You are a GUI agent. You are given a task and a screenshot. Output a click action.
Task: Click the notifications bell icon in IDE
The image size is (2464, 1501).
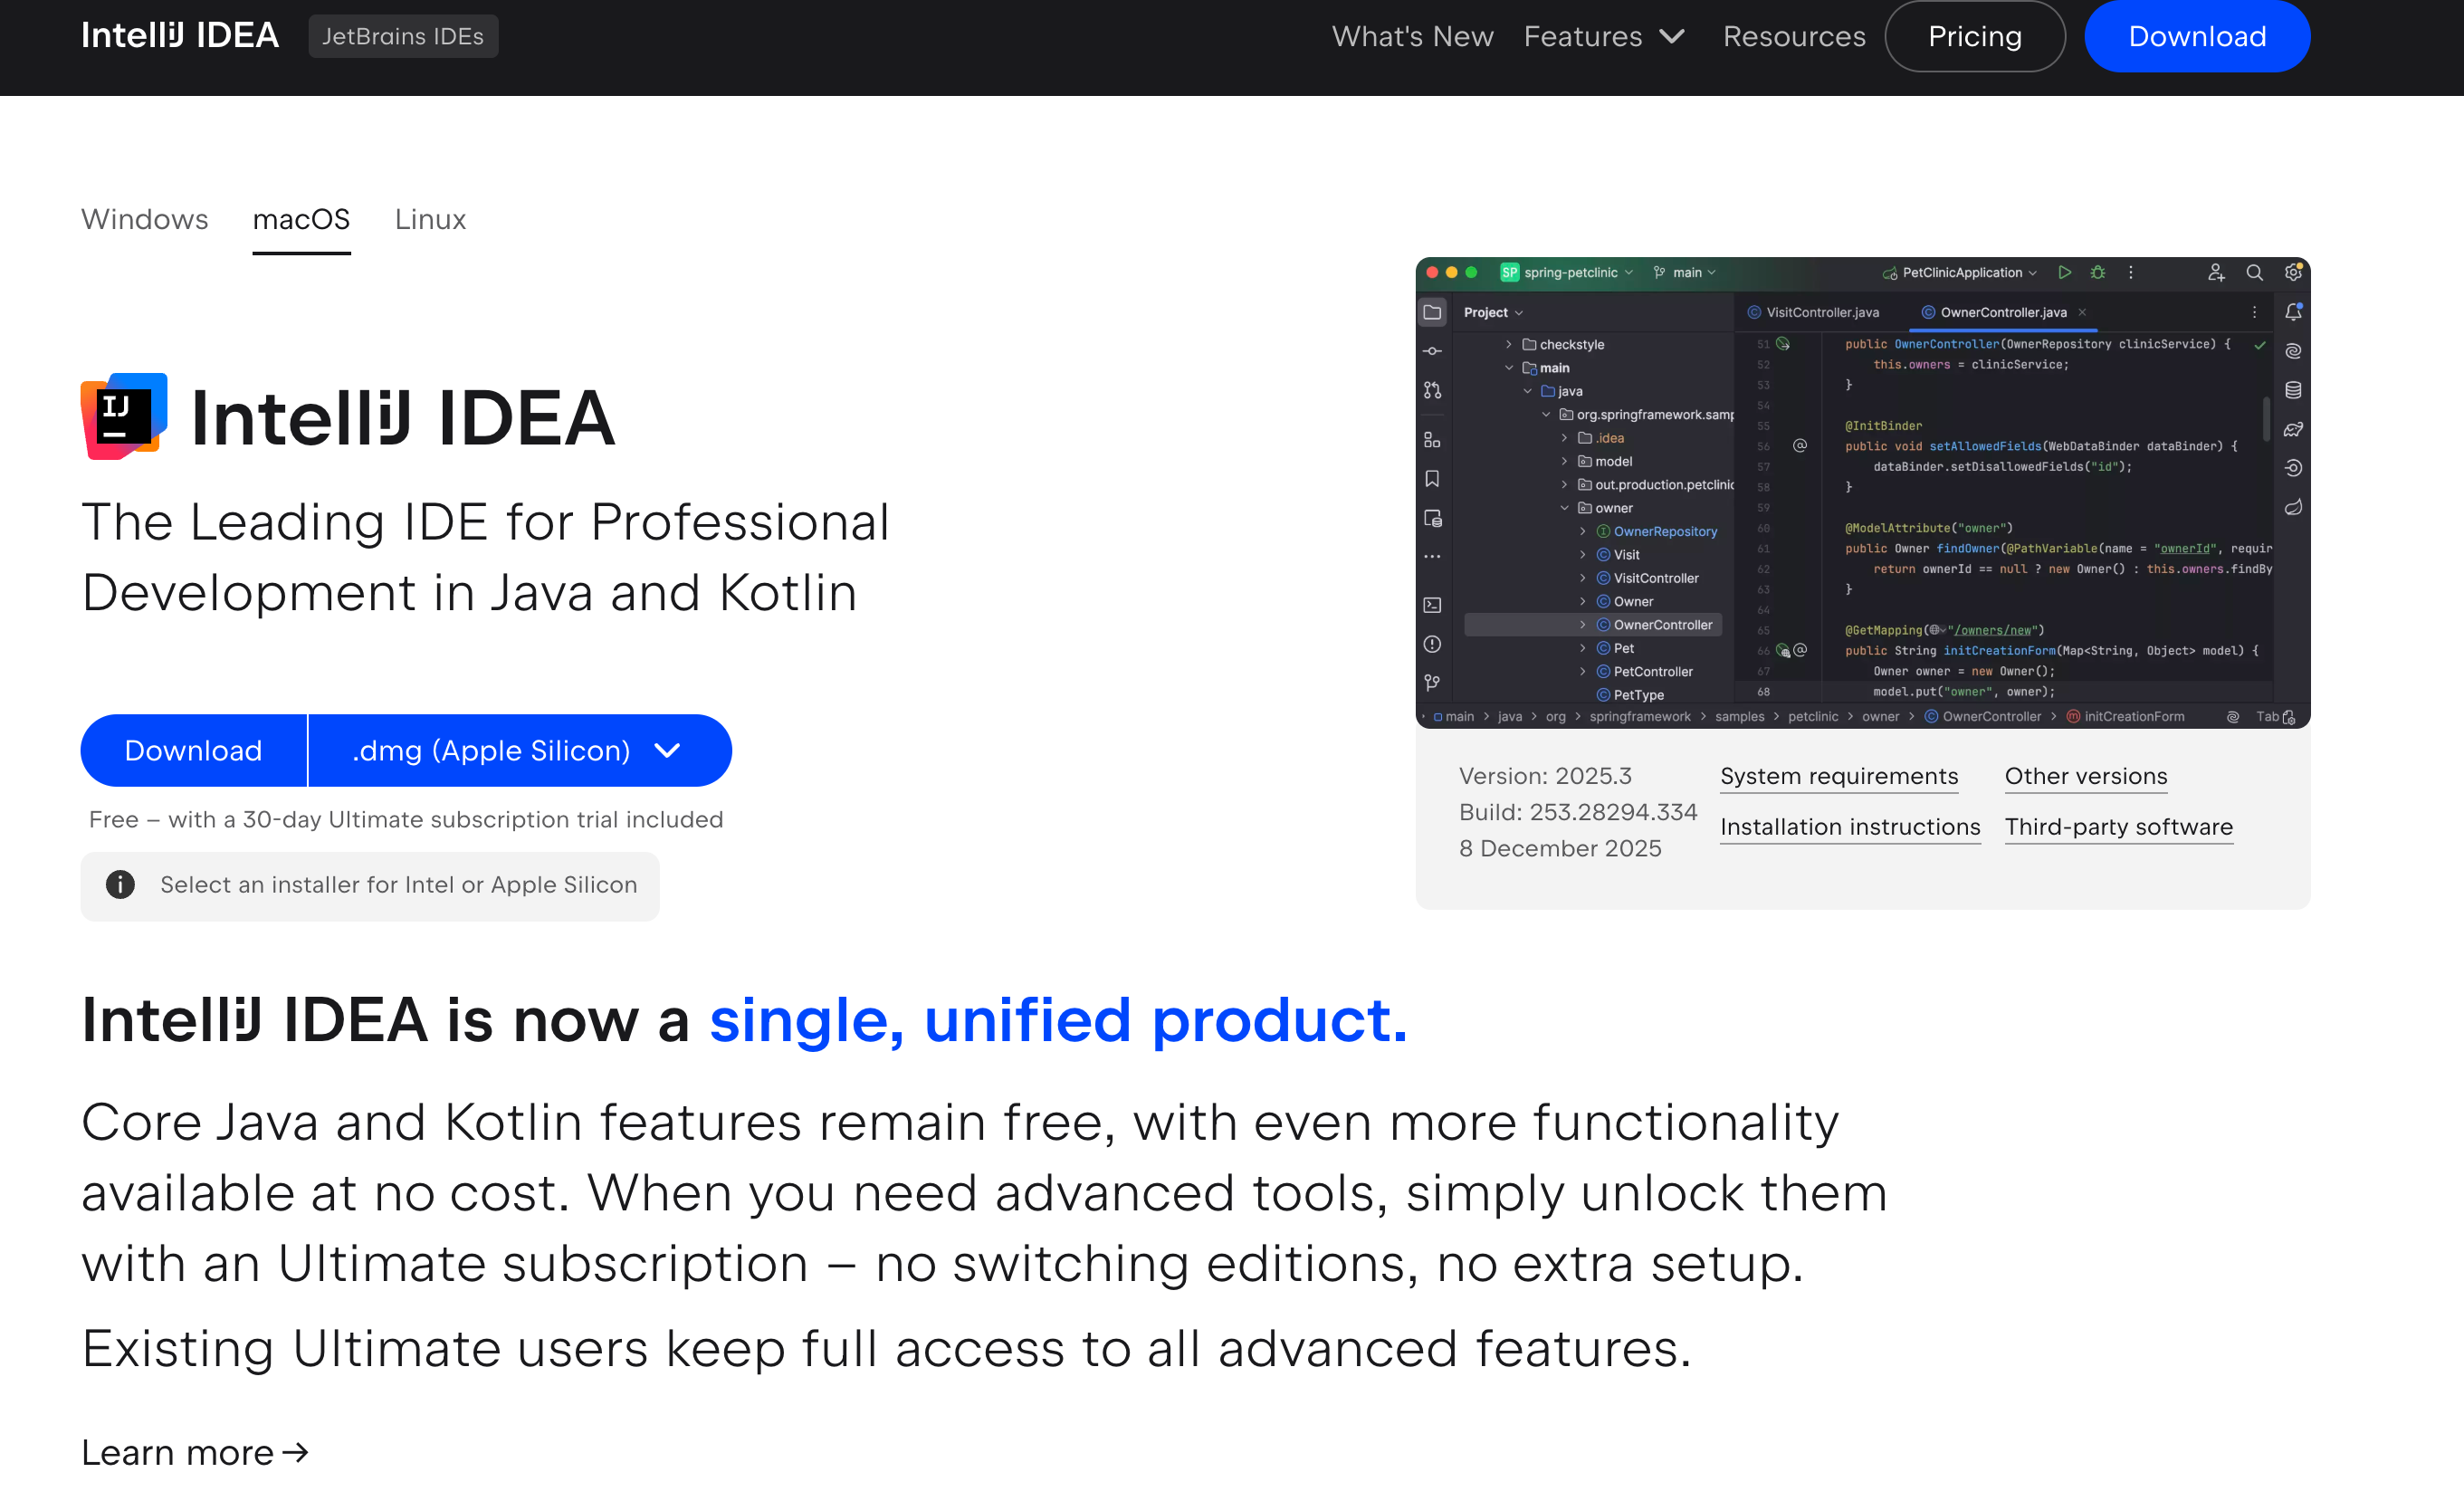click(x=2293, y=312)
